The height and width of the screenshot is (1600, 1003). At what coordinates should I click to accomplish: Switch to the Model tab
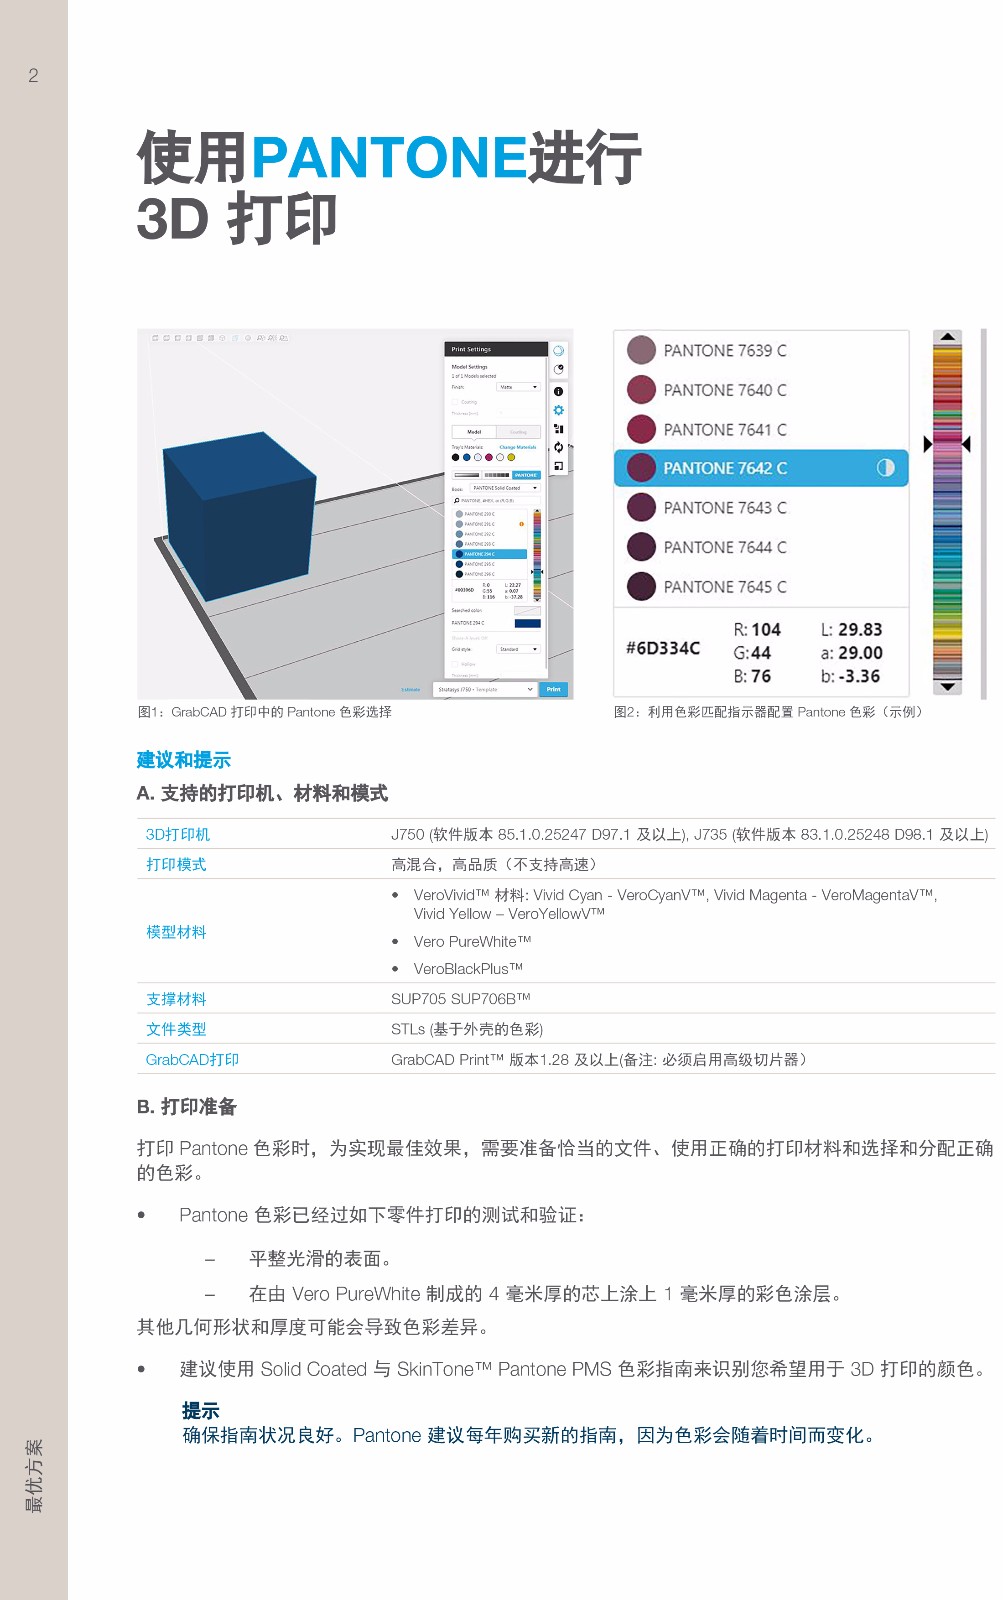[x=474, y=432]
